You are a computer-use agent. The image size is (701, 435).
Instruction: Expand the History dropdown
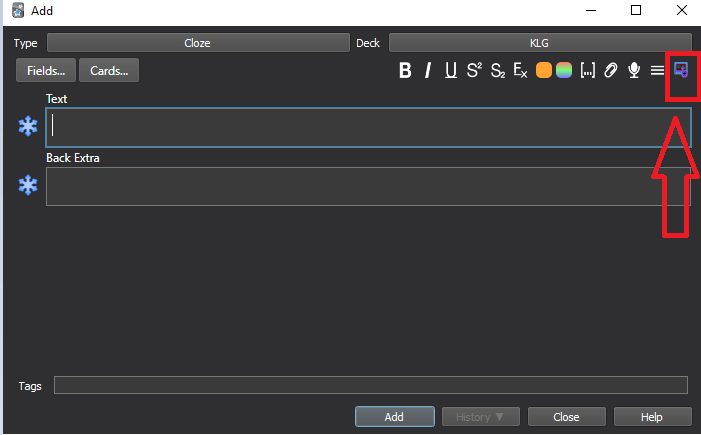coord(480,417)
